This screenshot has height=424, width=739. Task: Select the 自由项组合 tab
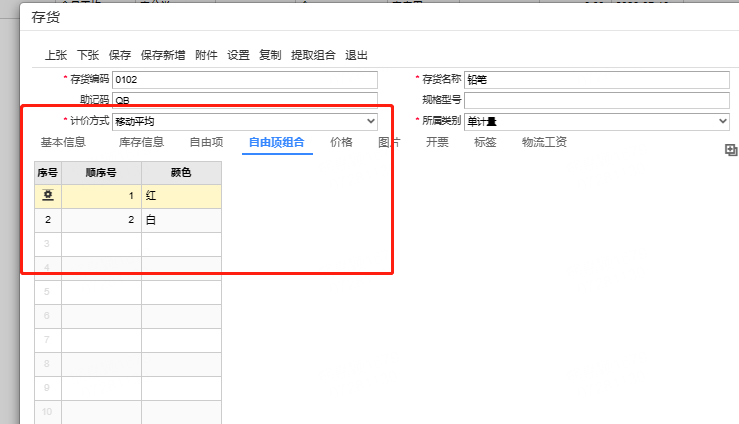[x=277, y=142]
